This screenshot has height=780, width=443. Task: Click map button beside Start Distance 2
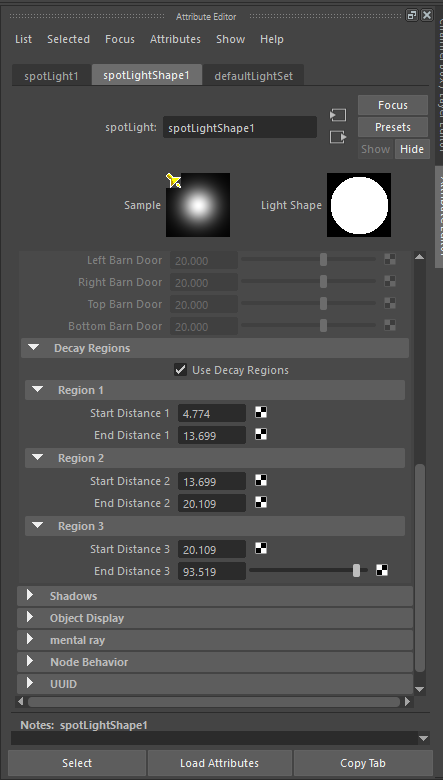(x=261, y=480)
